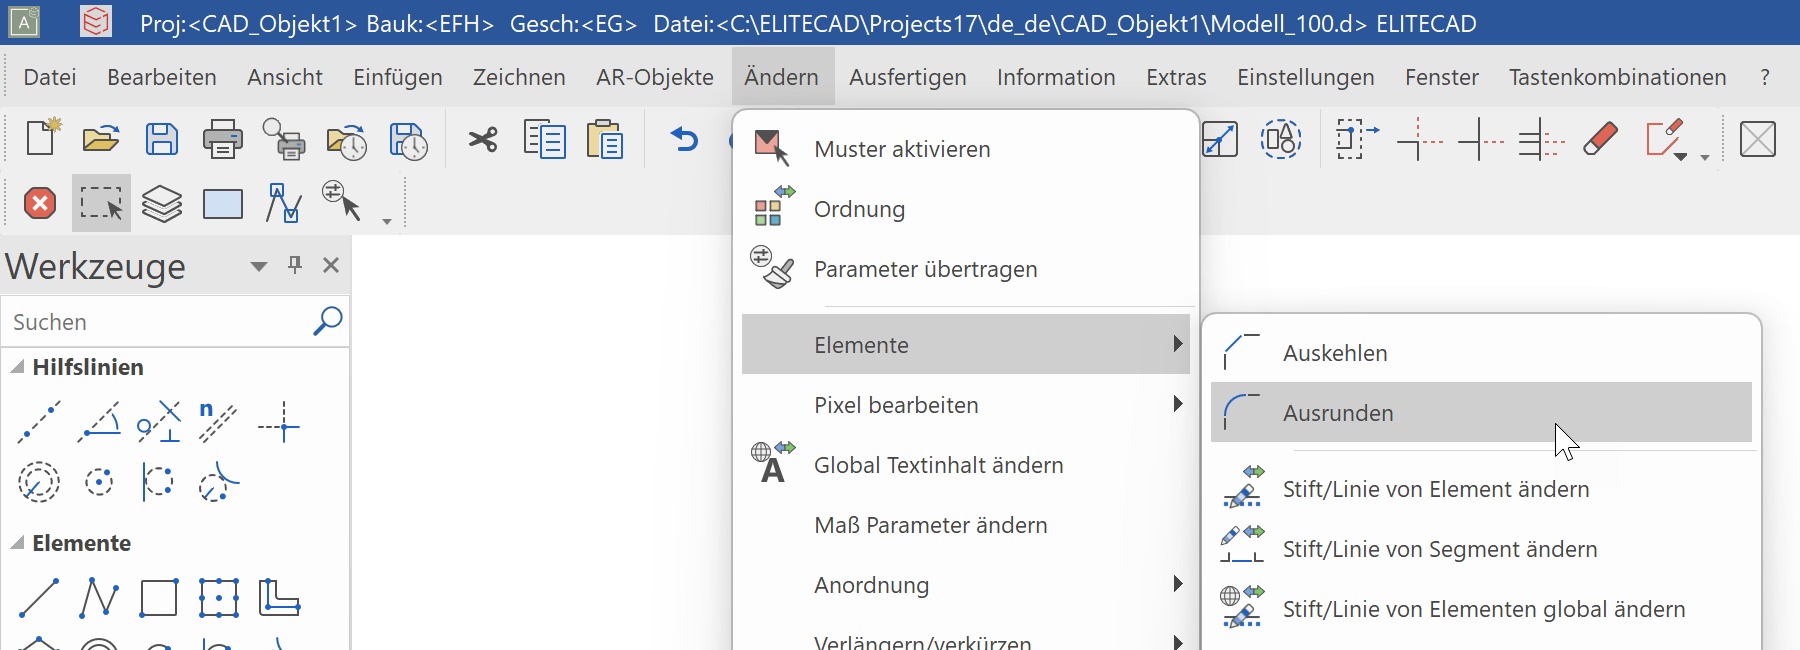Click the crossed box icon in toolbar
This screenshot has height=650, width=1800.
1758,139
